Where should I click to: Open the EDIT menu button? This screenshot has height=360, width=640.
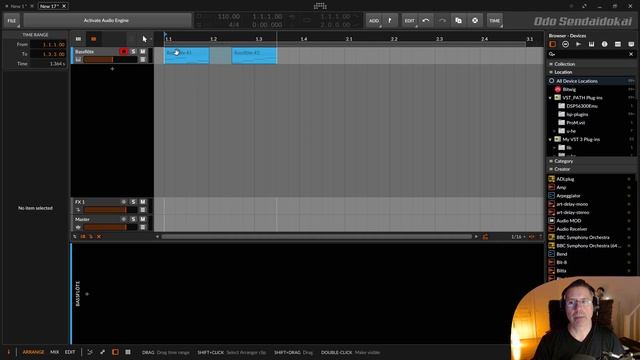tap(409, 20)
